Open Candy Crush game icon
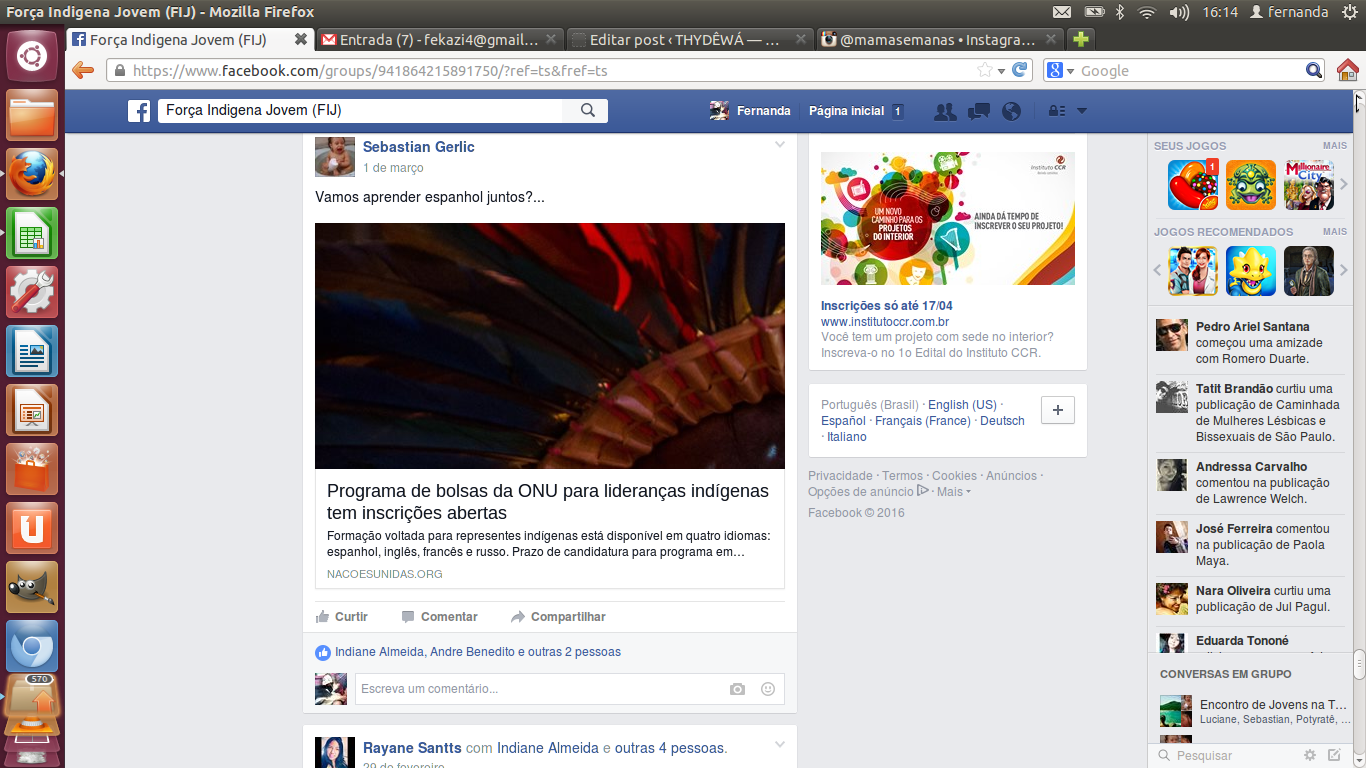Viewport: 1366px width, 768px height. point(1193,185)
